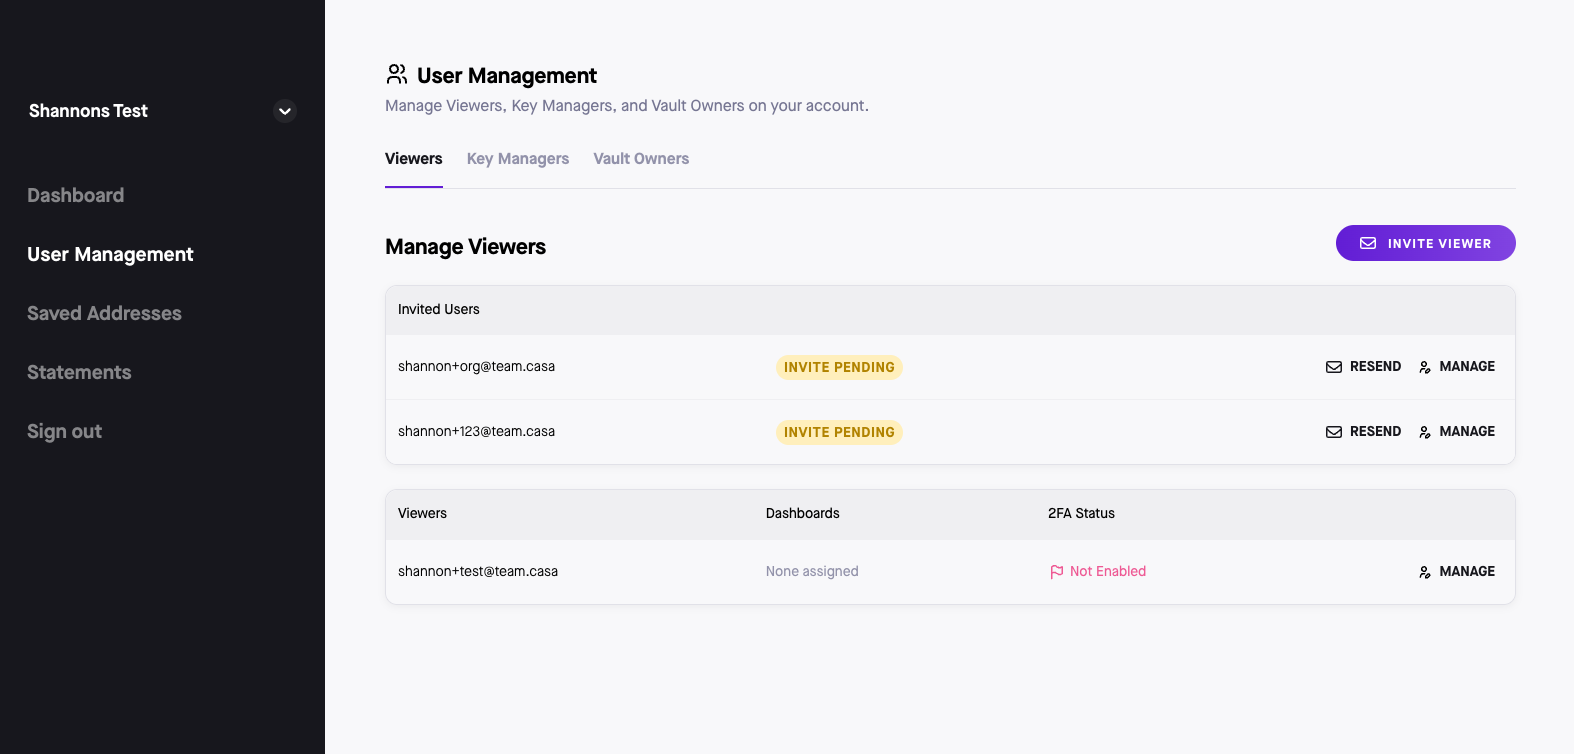Open the Shannons Test account switcher
Viewport: 1574px width, 754px height.
(x=88, y=111)
